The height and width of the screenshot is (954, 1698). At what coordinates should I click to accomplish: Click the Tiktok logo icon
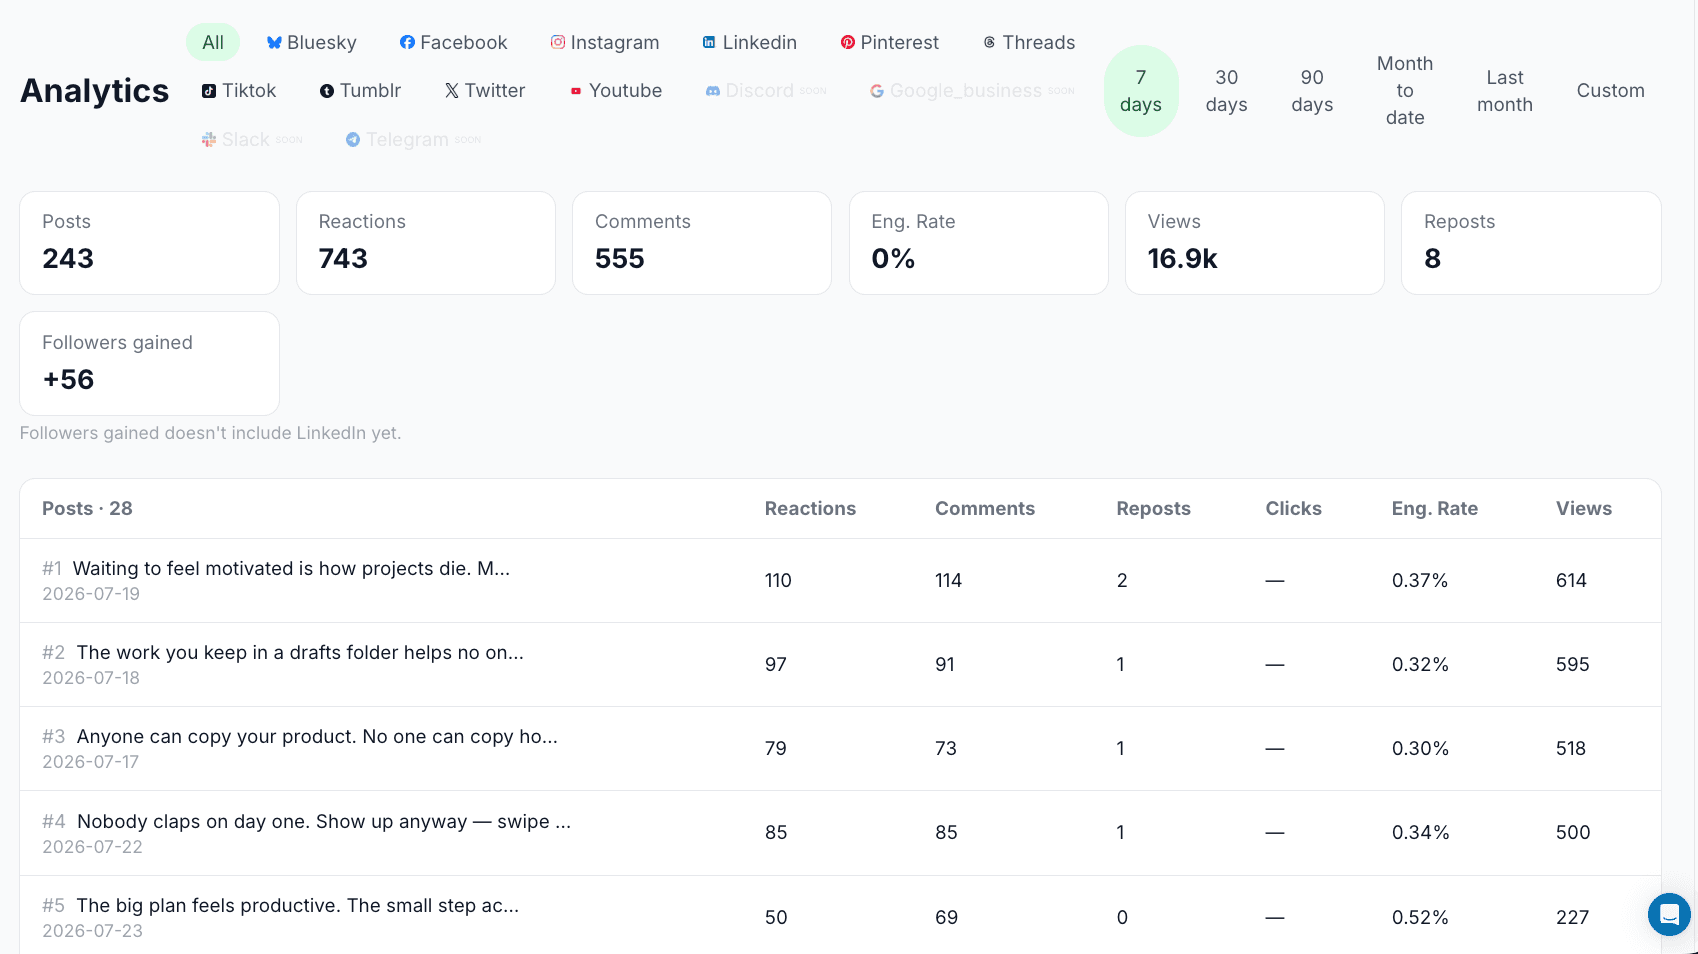(x=209, y=91)
